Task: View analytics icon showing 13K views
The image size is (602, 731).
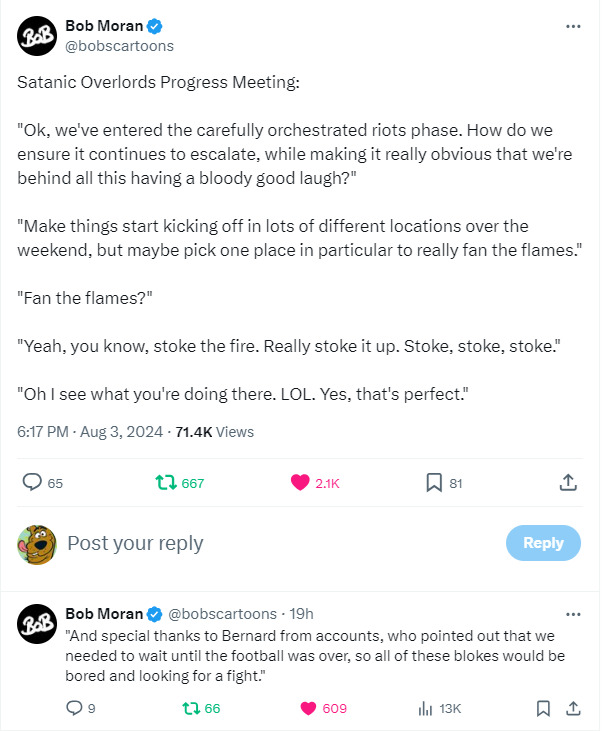Action: tap(424, 708)
